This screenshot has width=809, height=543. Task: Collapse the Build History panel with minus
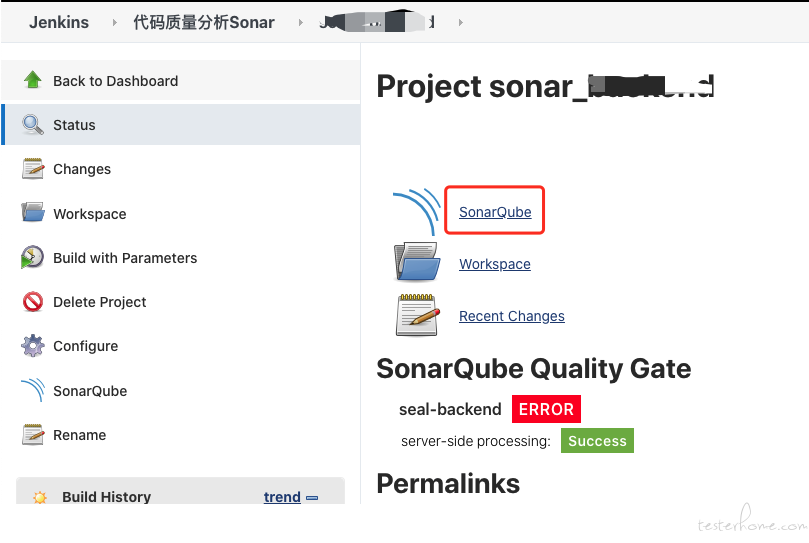(312, 498)
